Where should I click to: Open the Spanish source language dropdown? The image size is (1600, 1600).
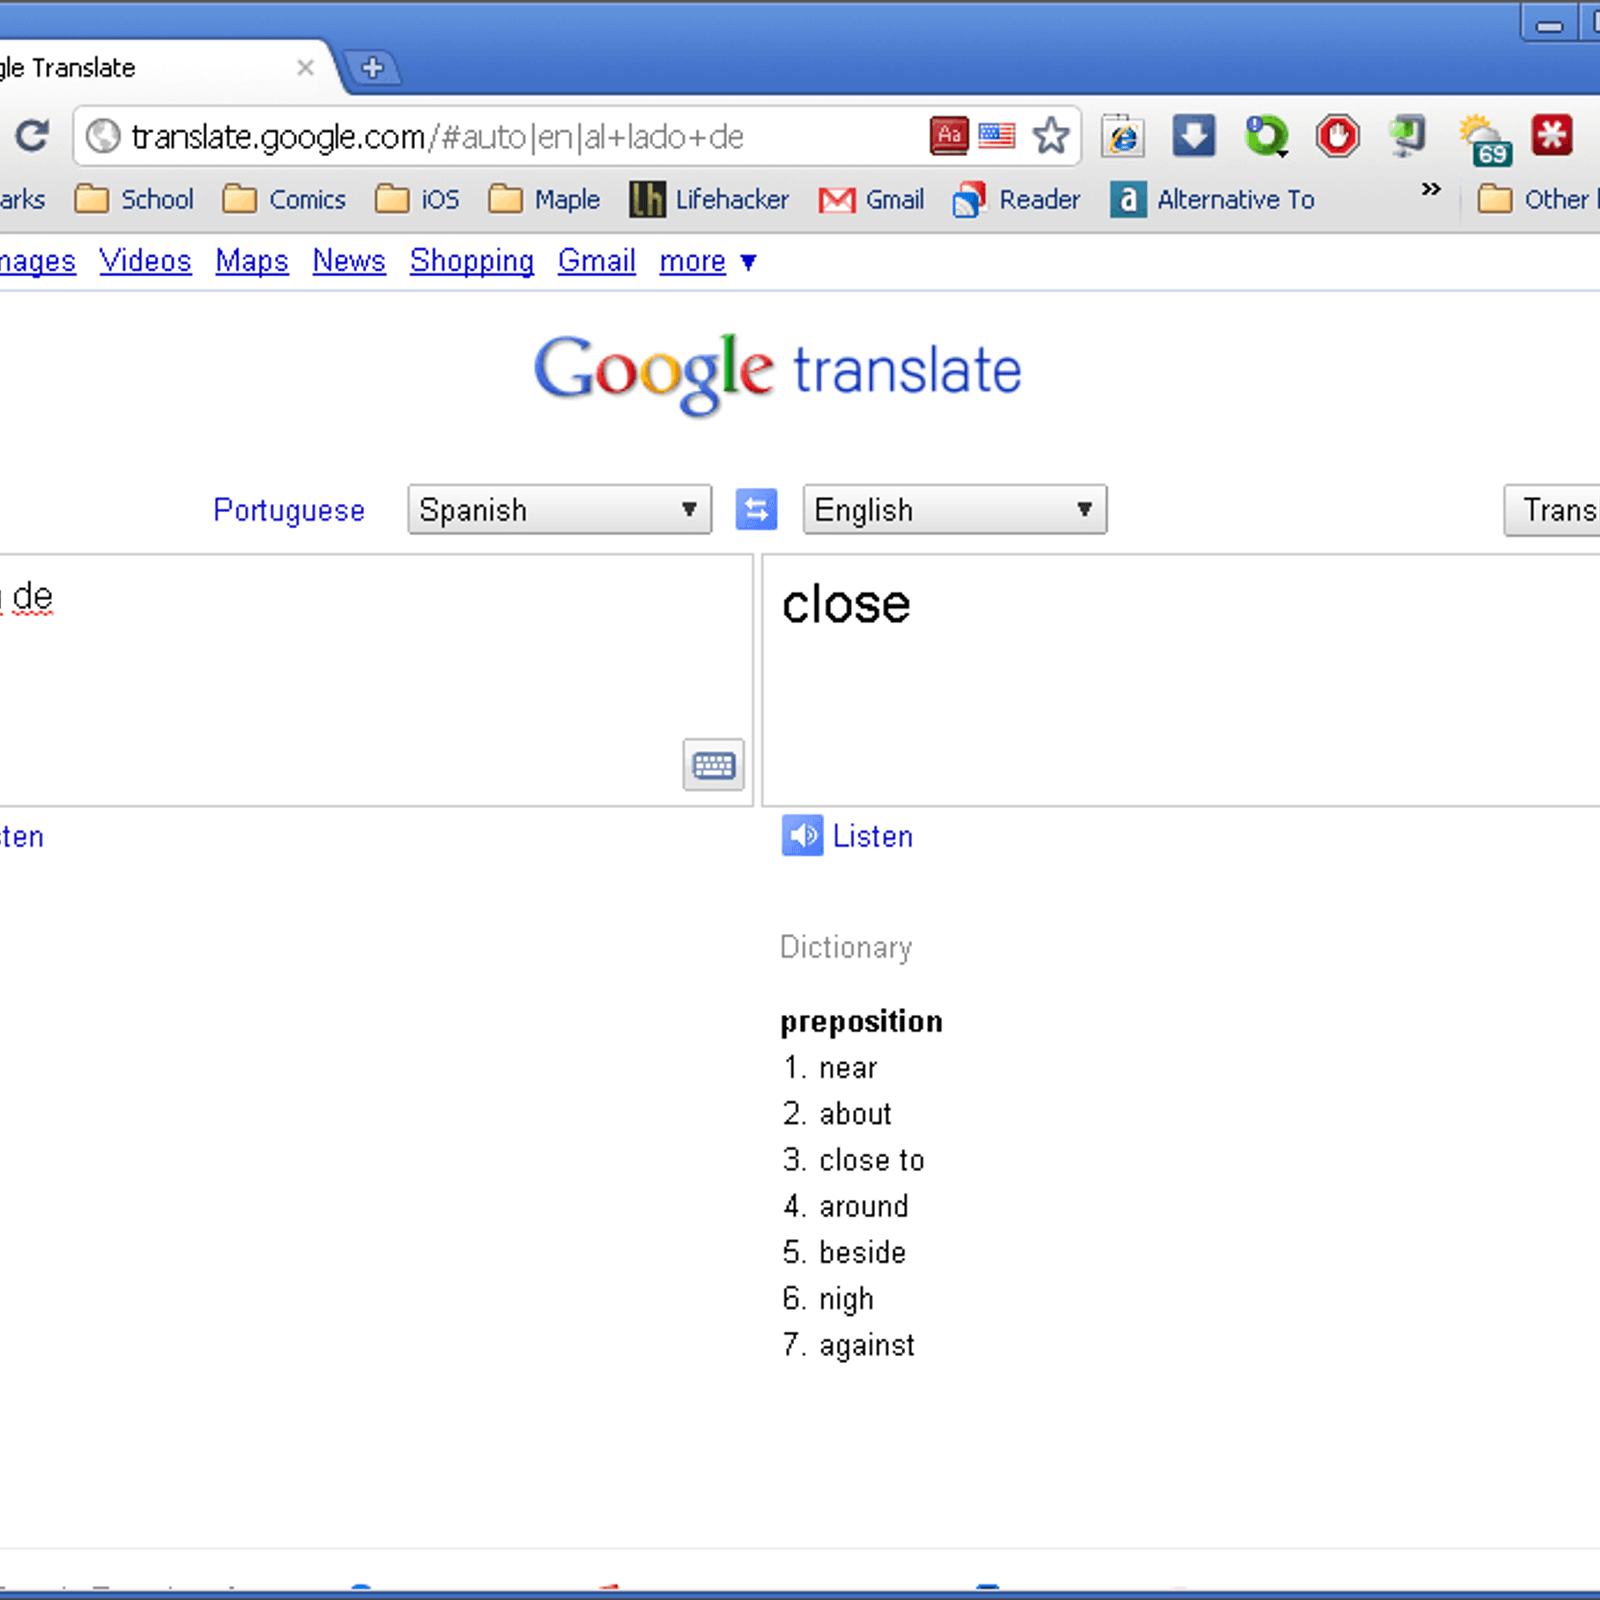(559, 509)
